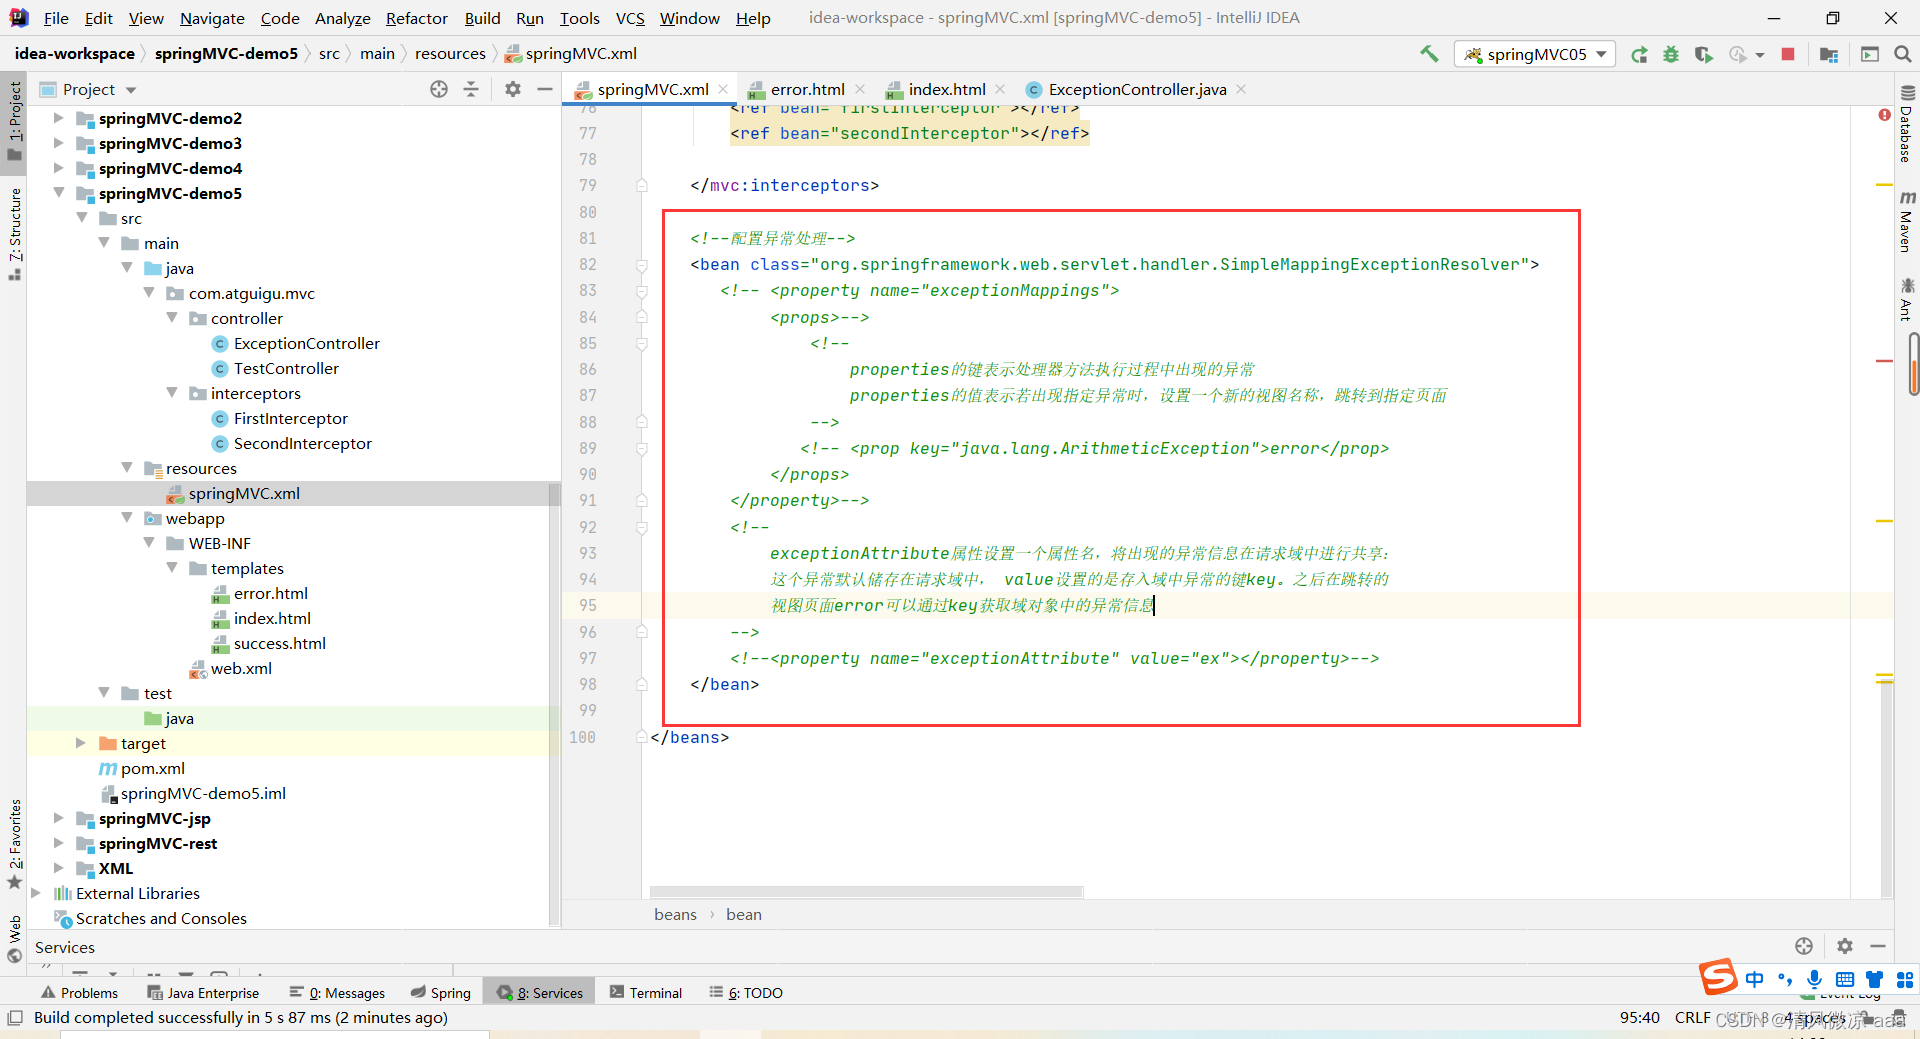
Task: Collapse the controller package
Action: click(171, 318)
